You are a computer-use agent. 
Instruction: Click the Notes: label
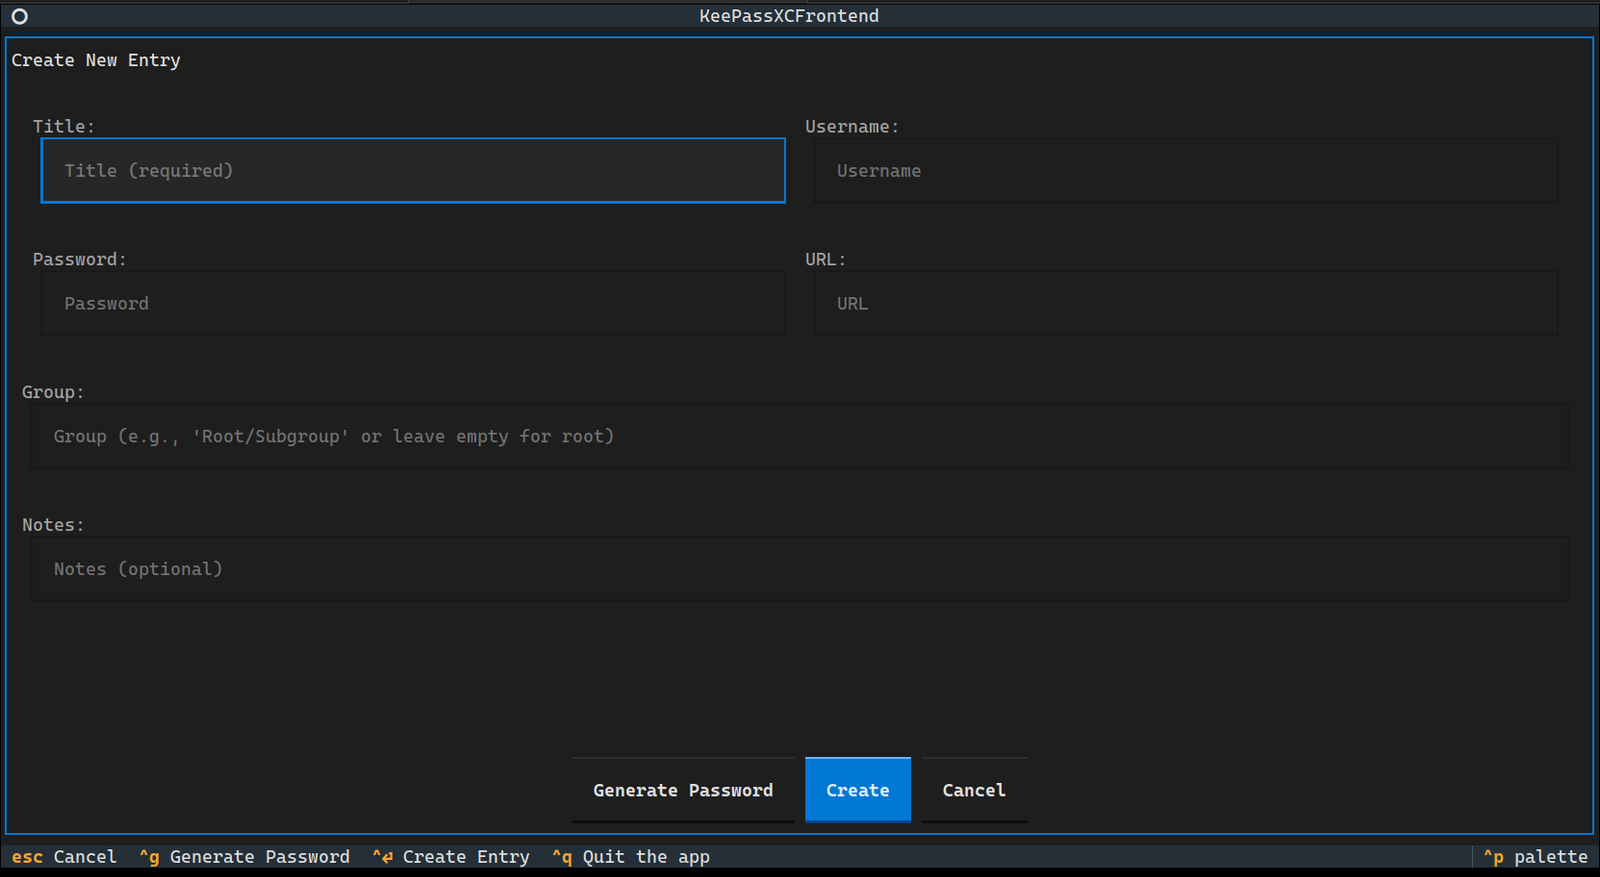[53, 525]
